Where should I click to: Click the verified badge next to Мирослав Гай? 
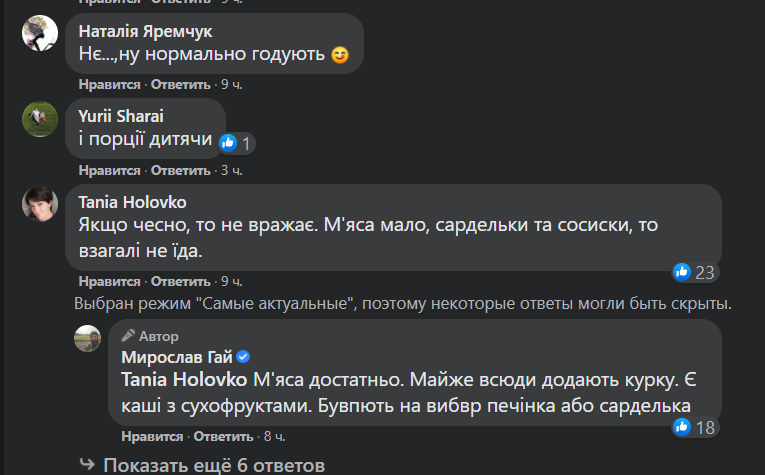pyautogui.click(x=243, y=357)
